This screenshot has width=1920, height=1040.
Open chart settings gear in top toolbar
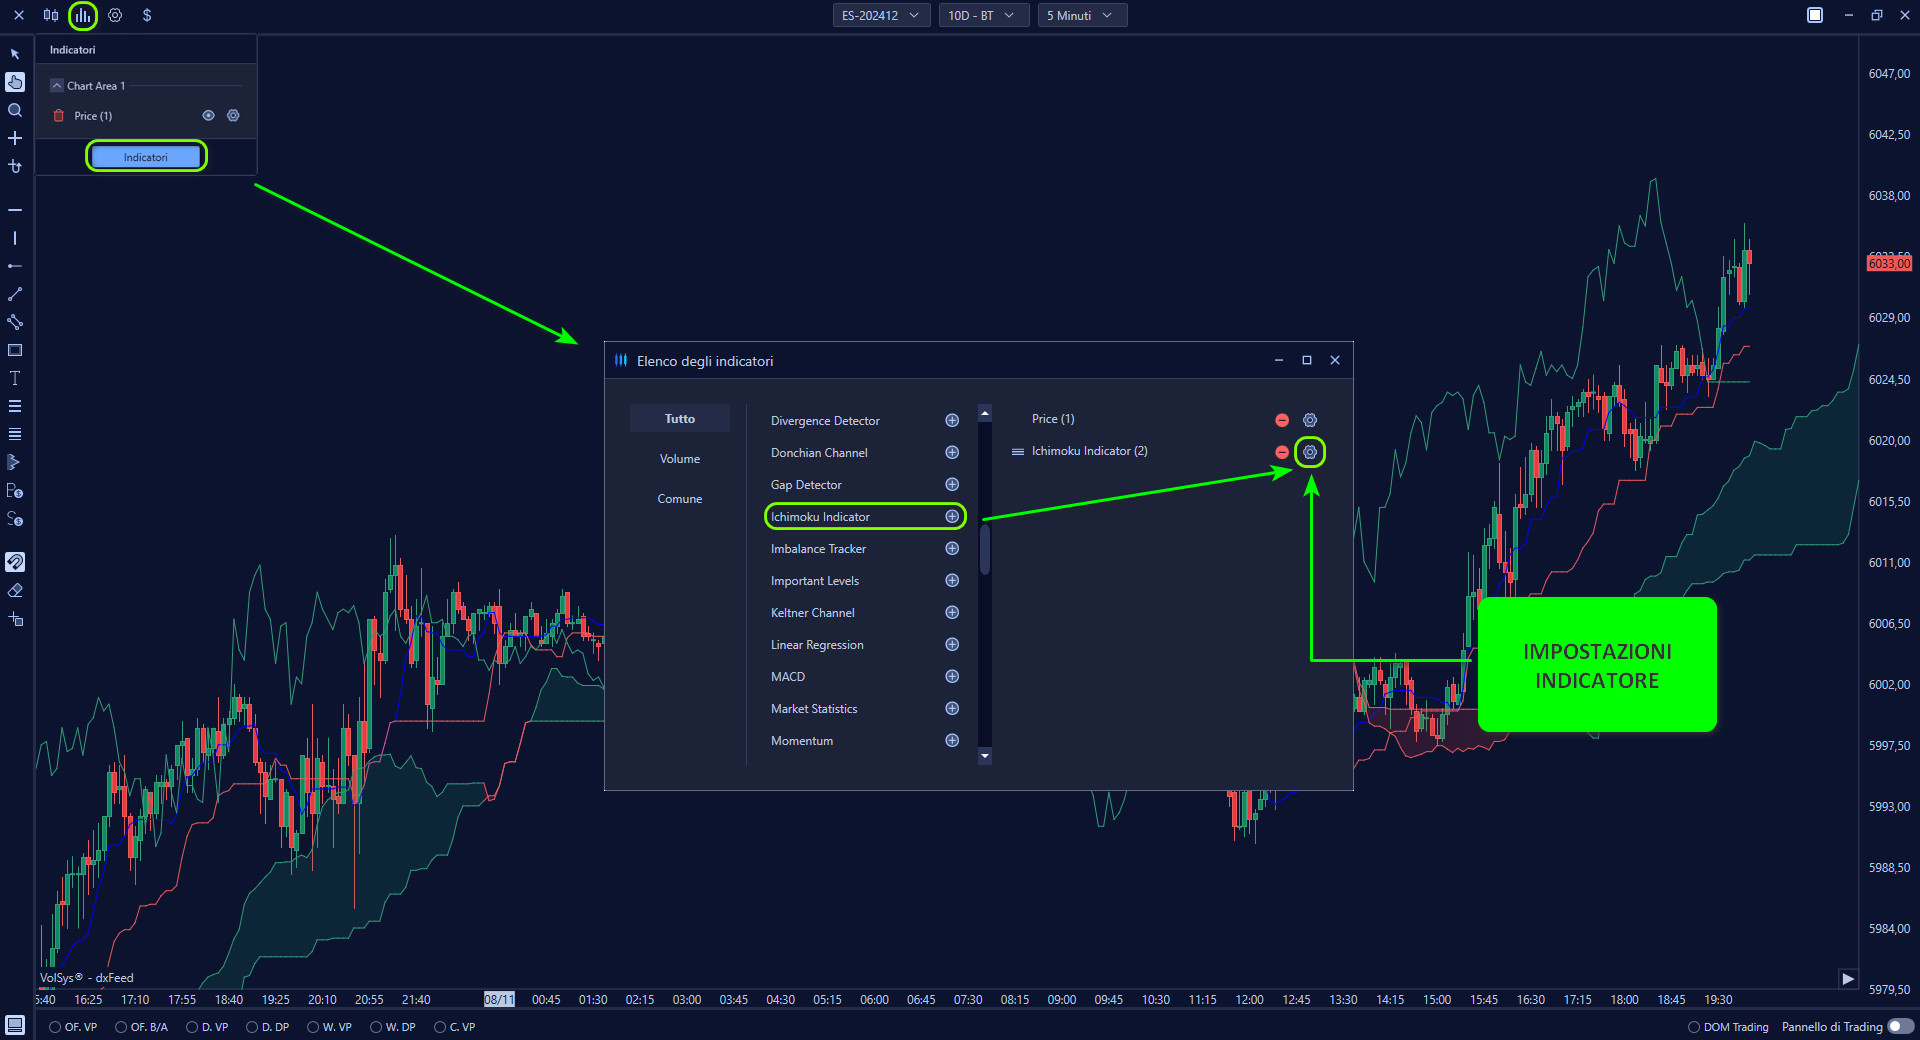pos(115,15)
